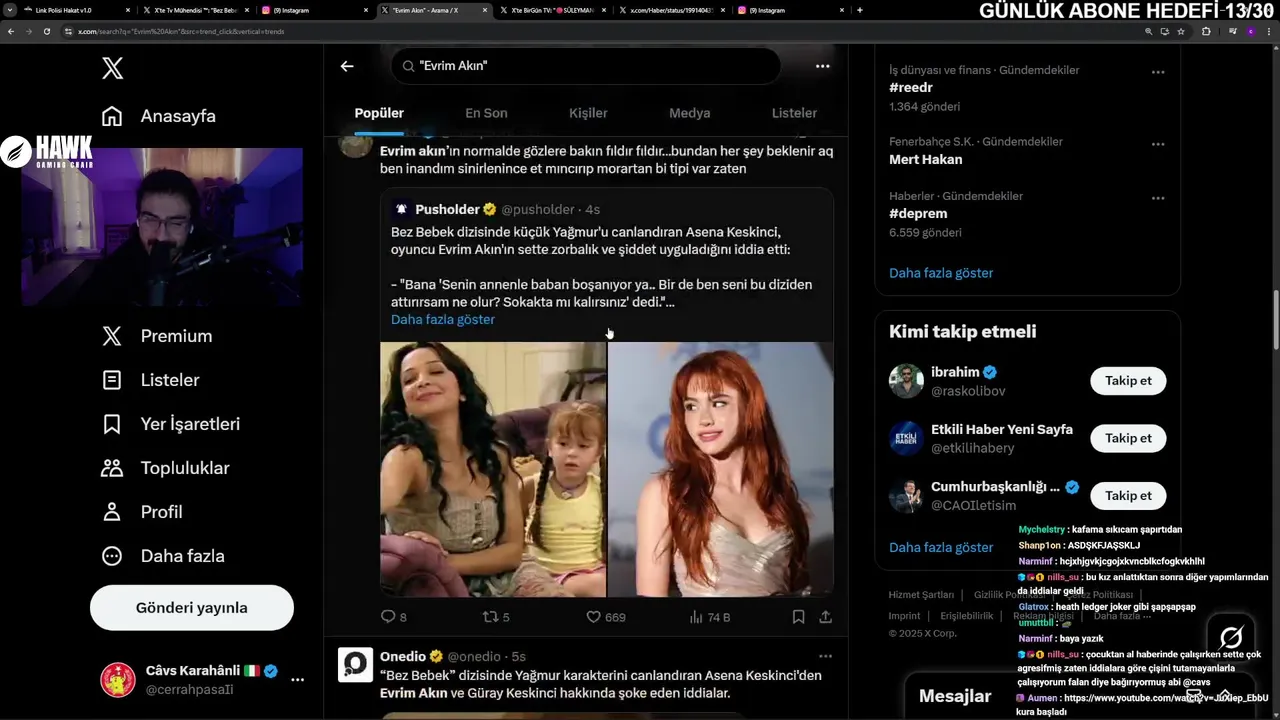Click the page vertical scrollbar

(1275, 320)
